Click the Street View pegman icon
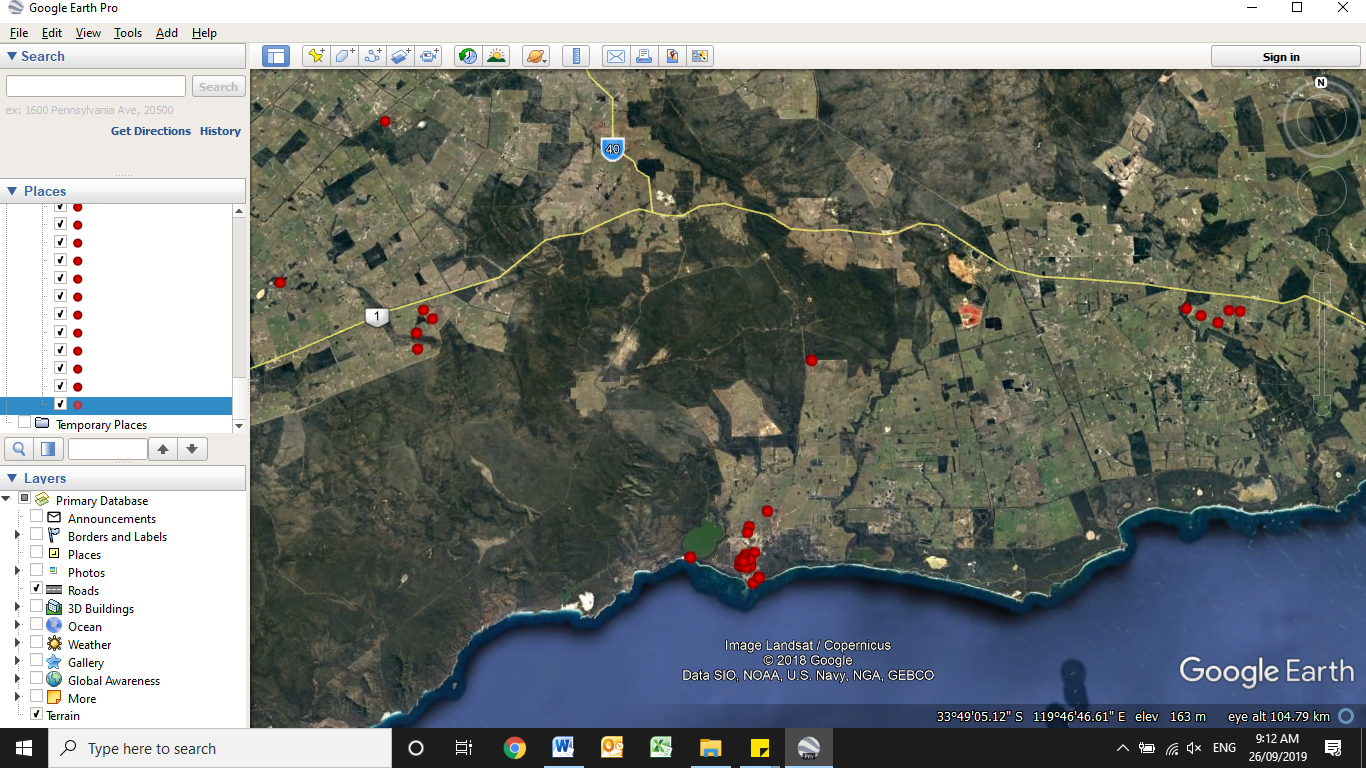 click(1321, 246)
